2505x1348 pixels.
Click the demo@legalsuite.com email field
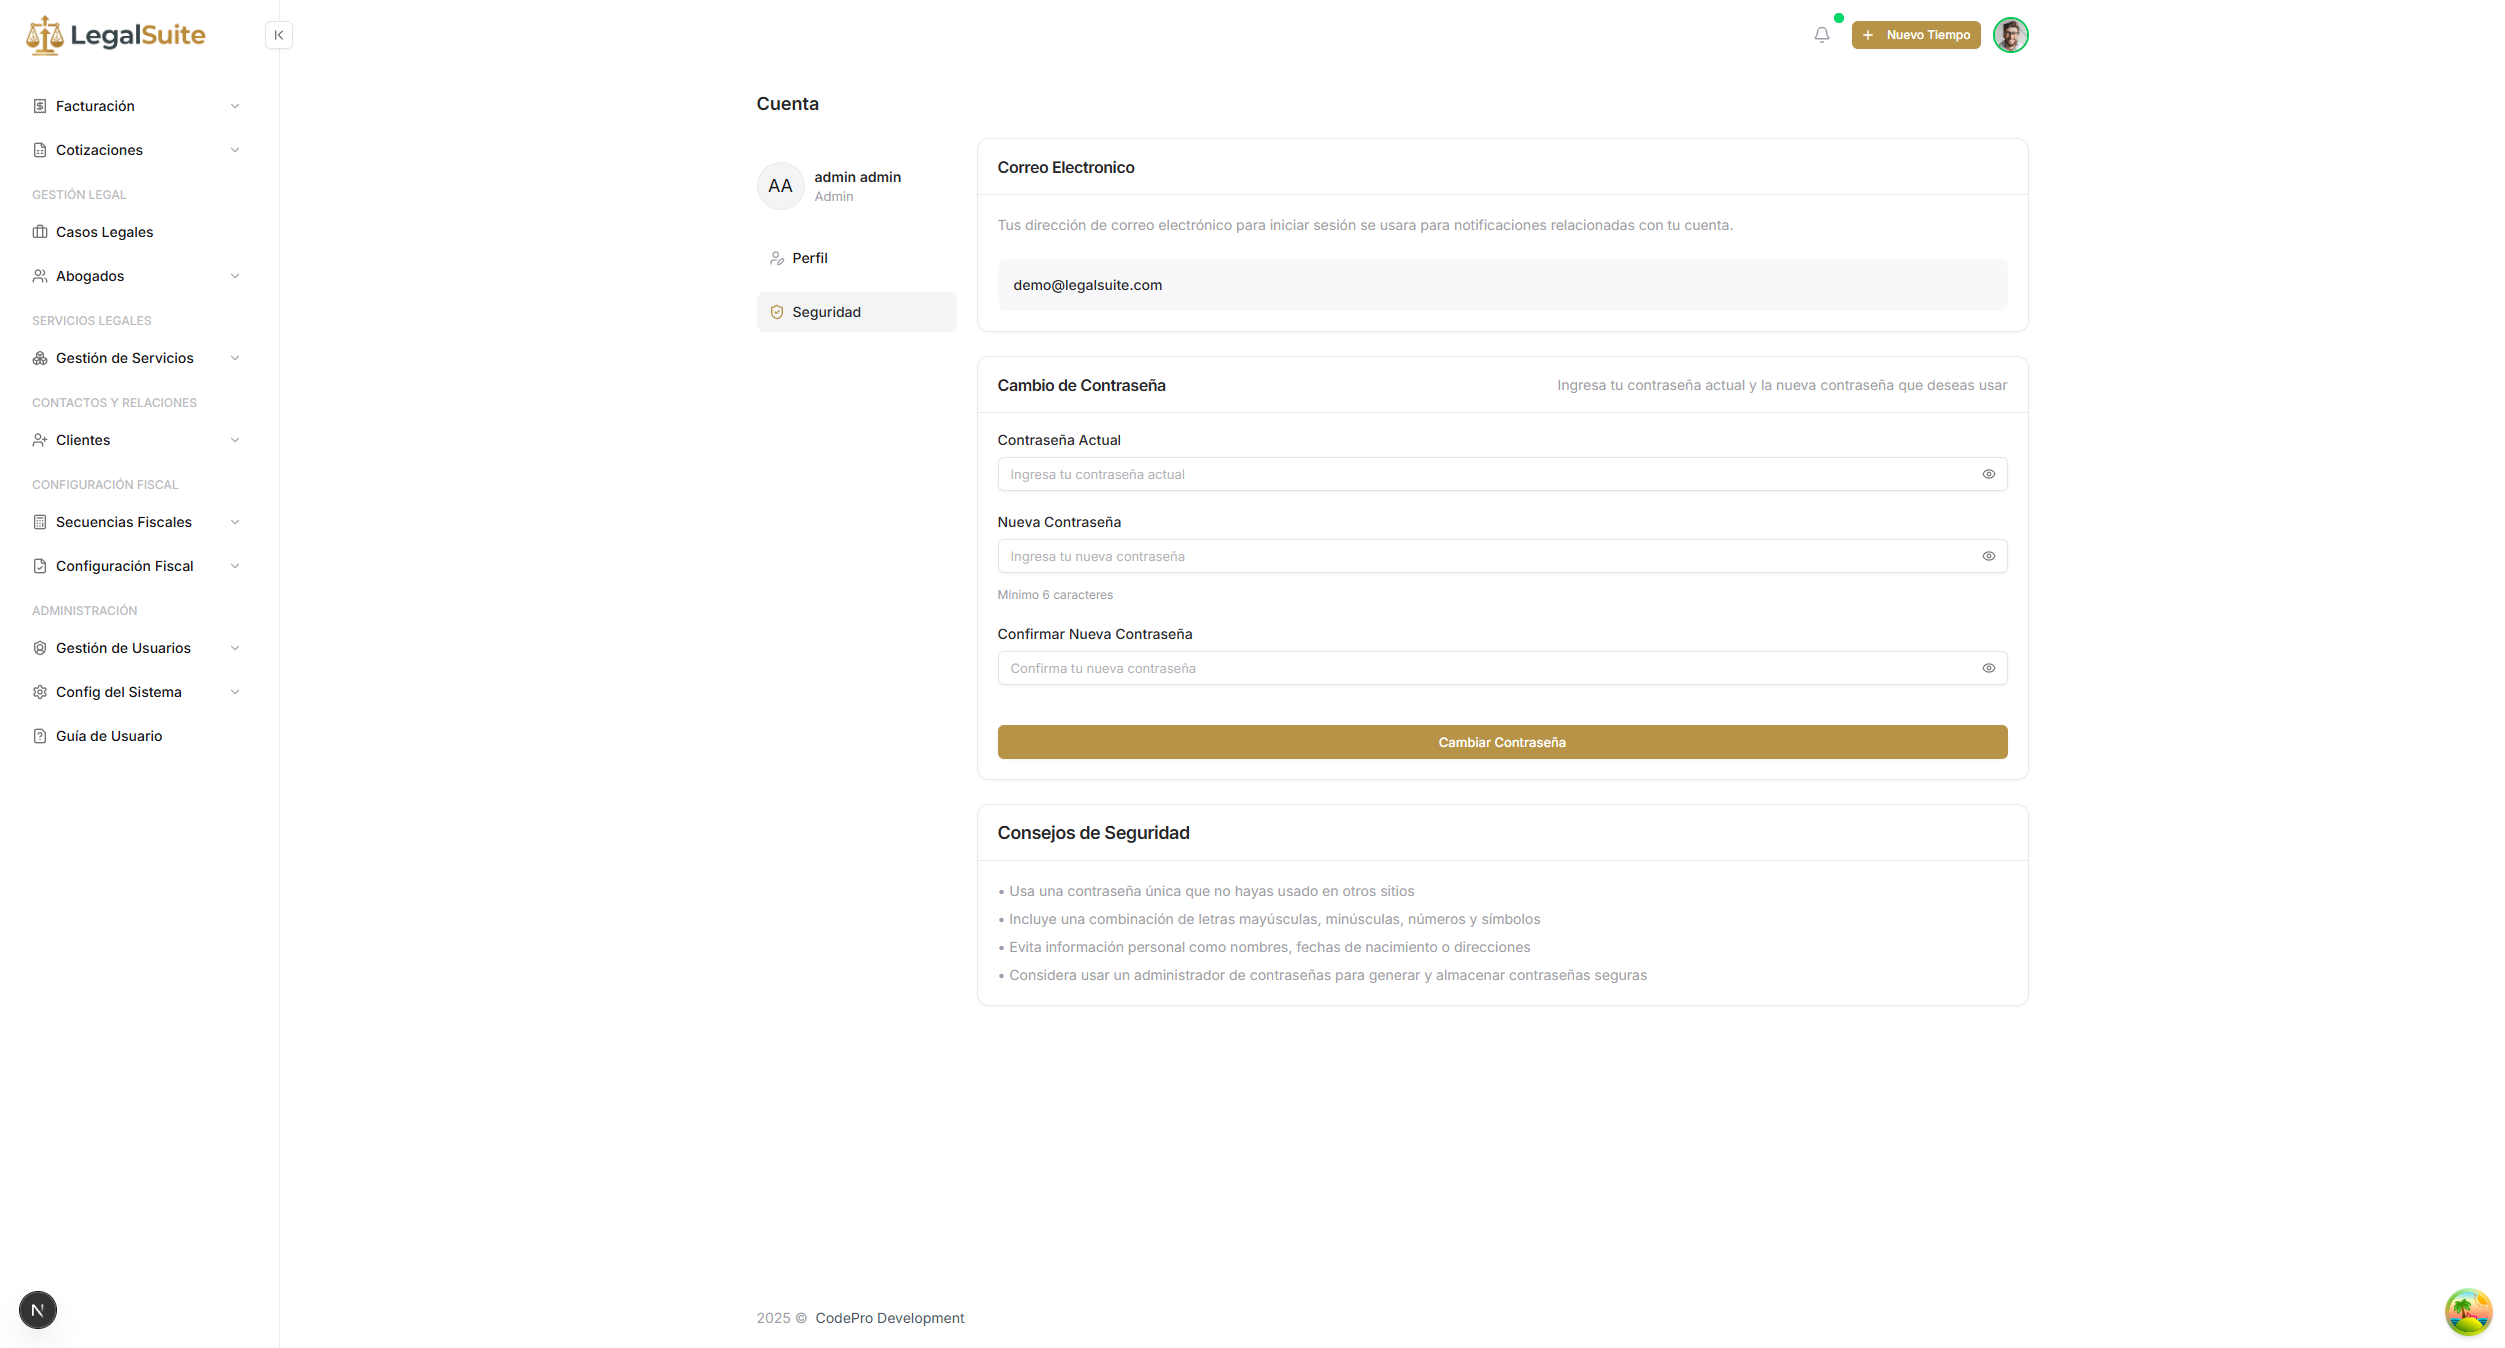pos(1501,285)
